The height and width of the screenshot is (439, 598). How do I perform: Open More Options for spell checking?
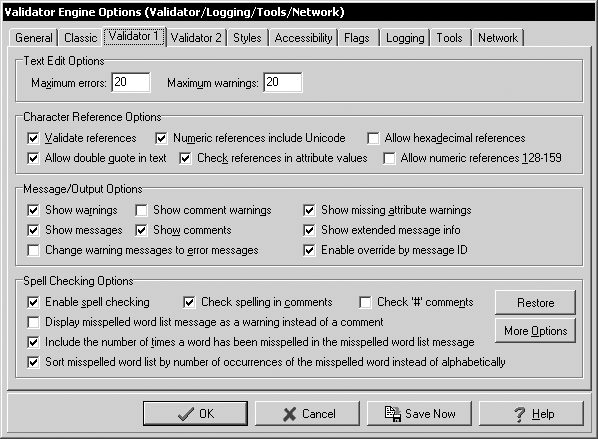coord(535,331)
